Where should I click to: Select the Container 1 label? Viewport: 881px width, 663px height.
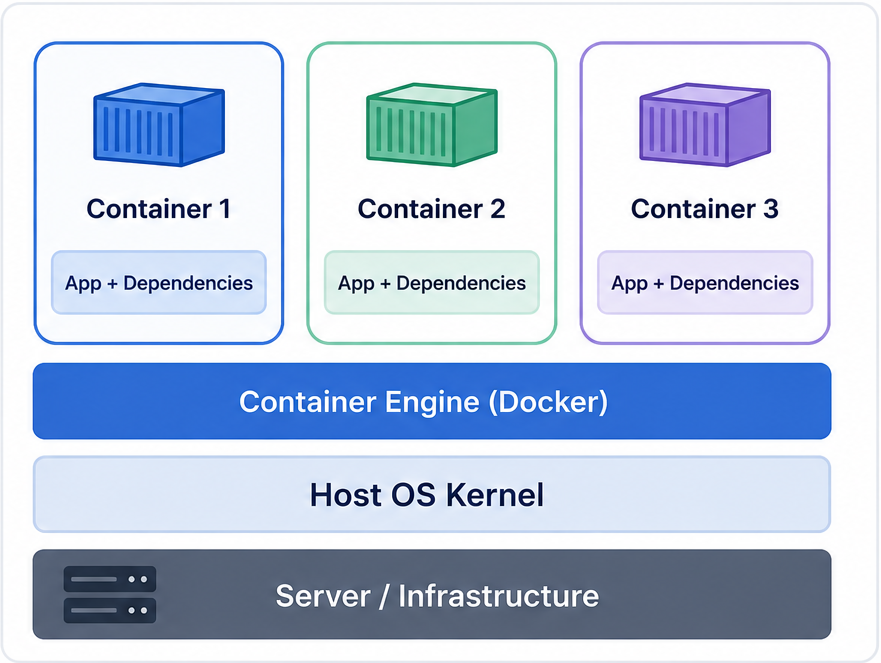point(158,209)
